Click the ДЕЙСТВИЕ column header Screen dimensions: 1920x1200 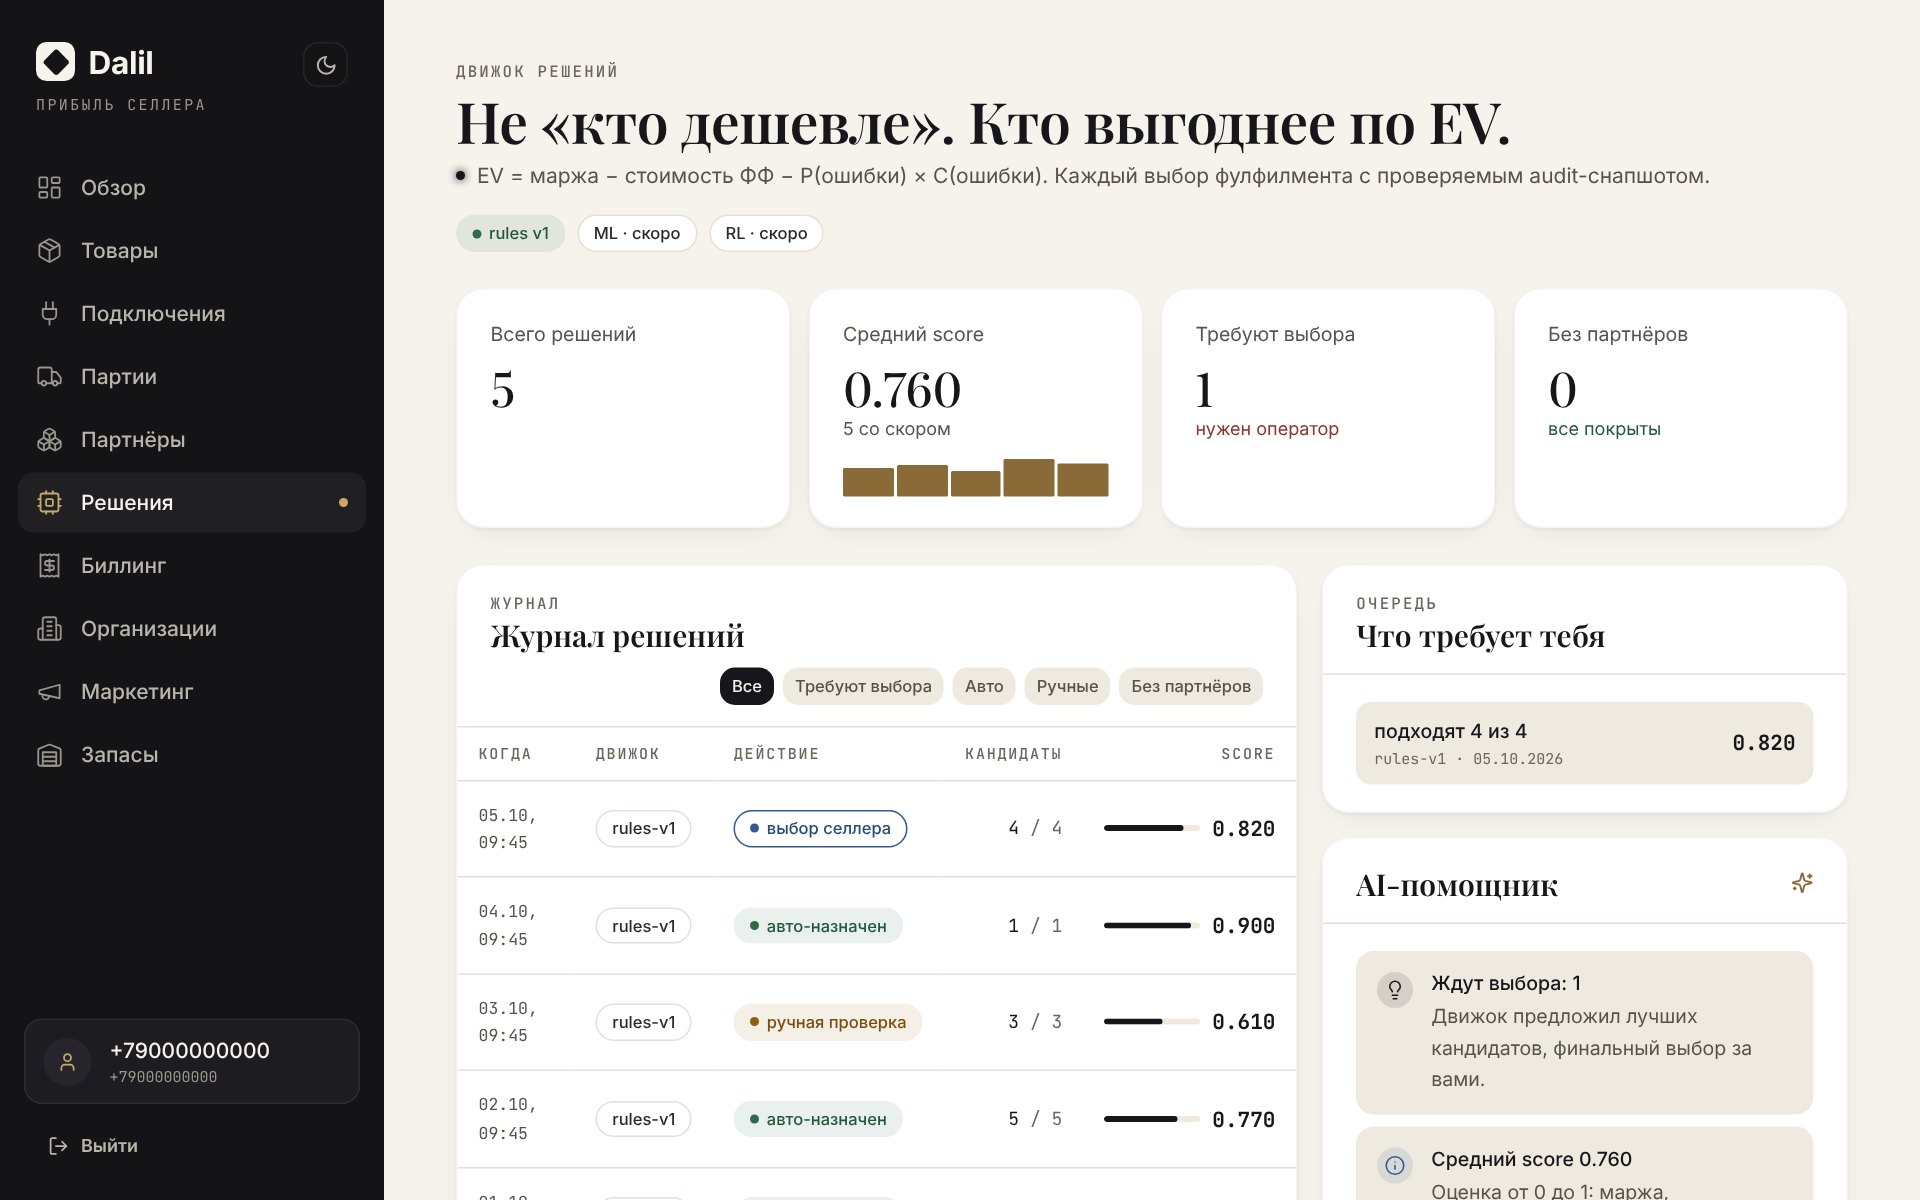(x=776, y=754)
